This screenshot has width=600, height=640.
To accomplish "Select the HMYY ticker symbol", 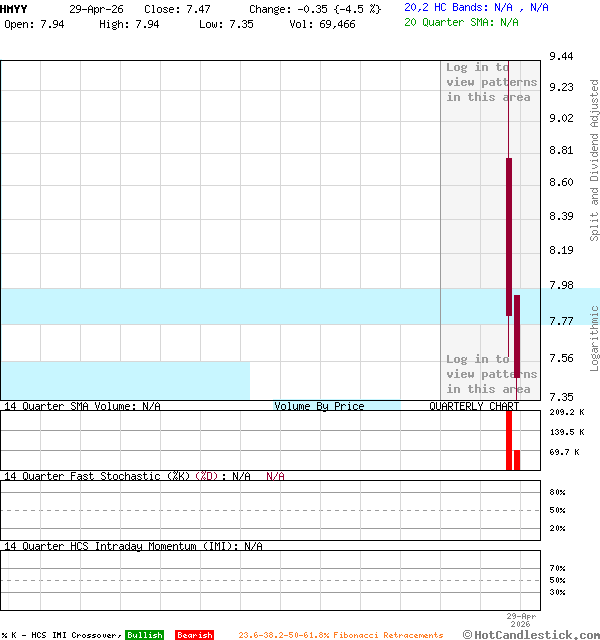I will (x=14, y=8).
